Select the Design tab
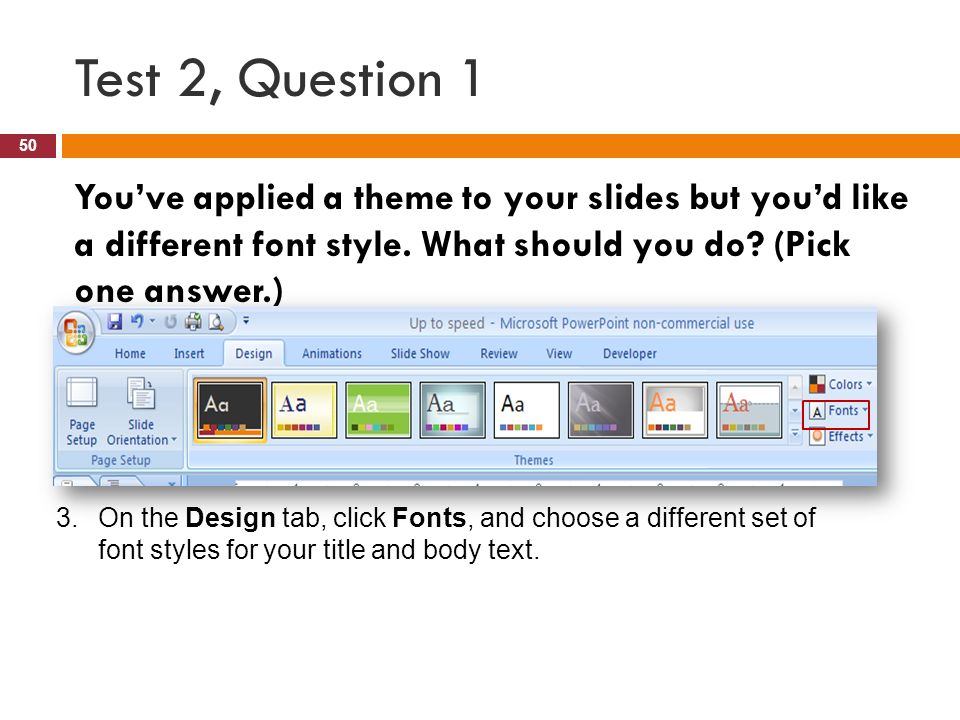This screenshot has width=960, height=720. point(253,354)
